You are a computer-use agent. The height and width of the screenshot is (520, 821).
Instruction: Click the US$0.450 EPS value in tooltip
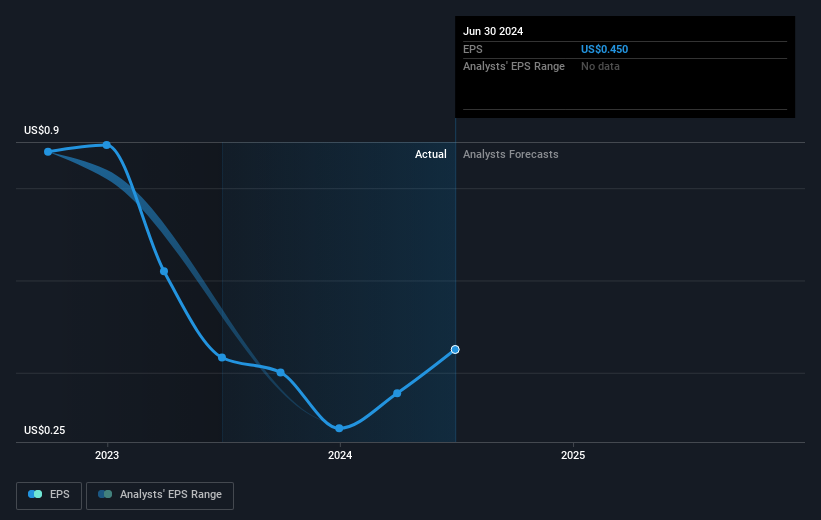tap(604, 49)
